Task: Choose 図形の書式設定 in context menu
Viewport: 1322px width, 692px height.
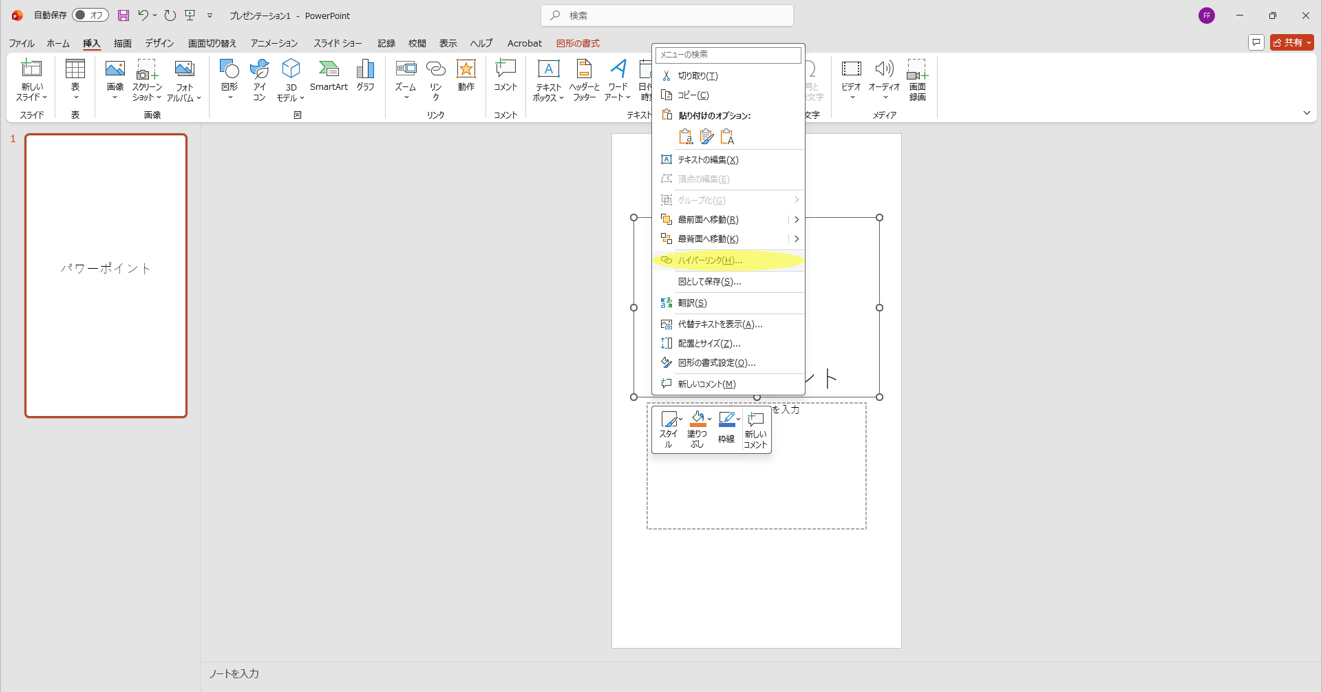Action: (716, 363)
